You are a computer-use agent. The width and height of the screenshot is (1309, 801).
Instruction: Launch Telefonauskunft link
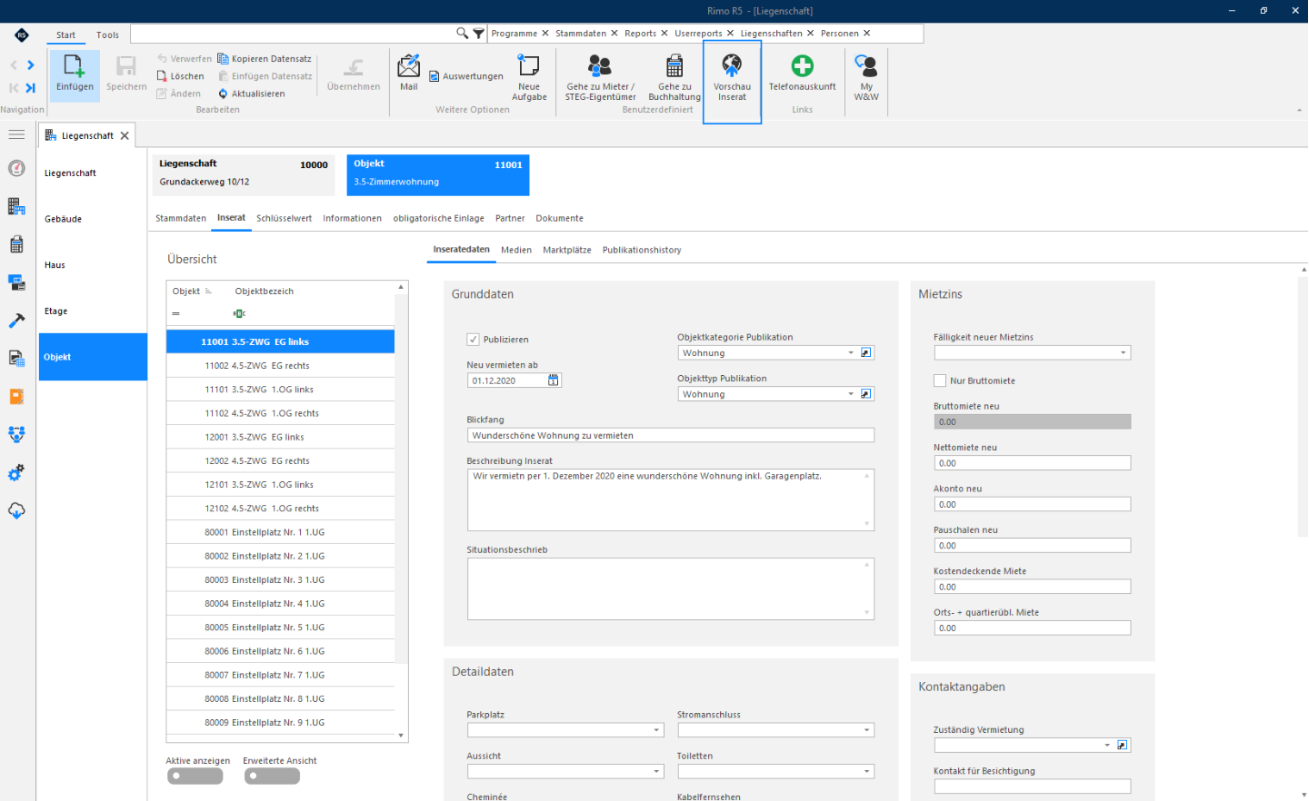pos(802,73)
